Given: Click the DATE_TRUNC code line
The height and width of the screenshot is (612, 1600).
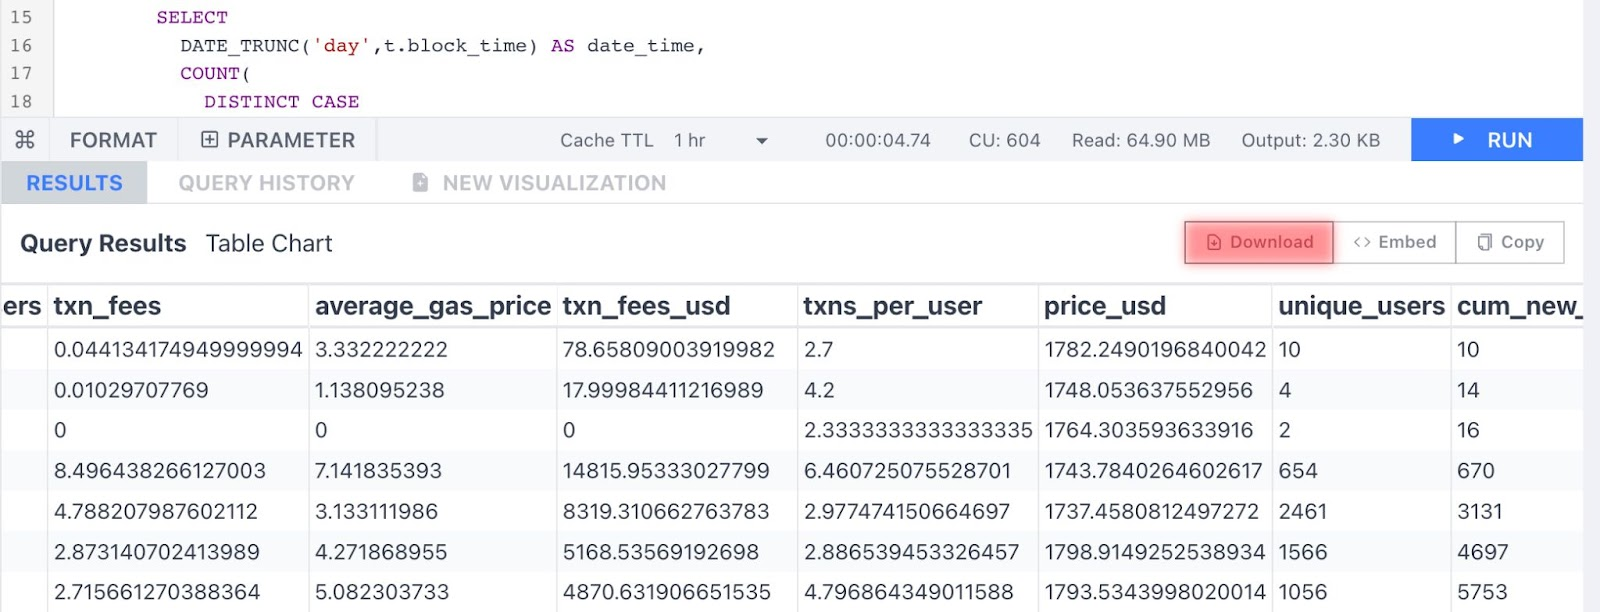Looking at the screenshot, I should click(x=442, y=46).
